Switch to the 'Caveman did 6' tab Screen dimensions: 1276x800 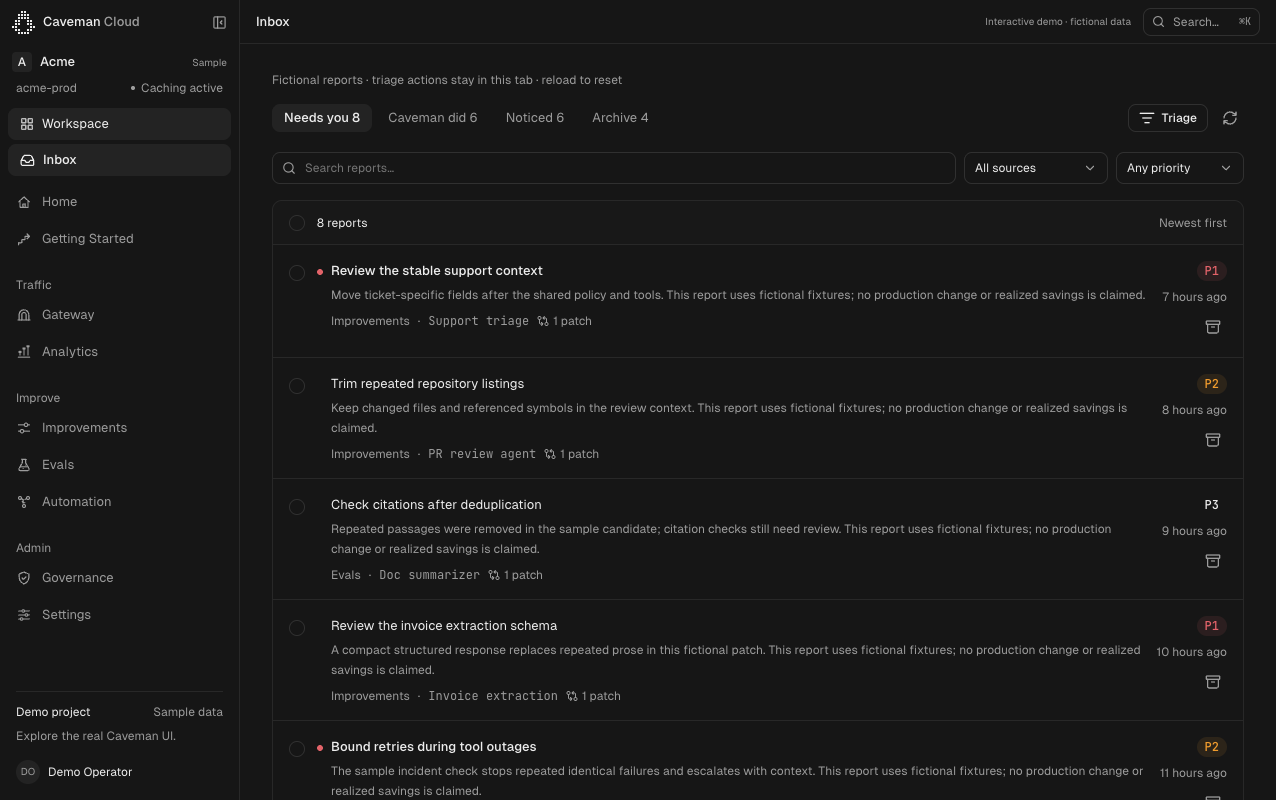click(433, 118)
